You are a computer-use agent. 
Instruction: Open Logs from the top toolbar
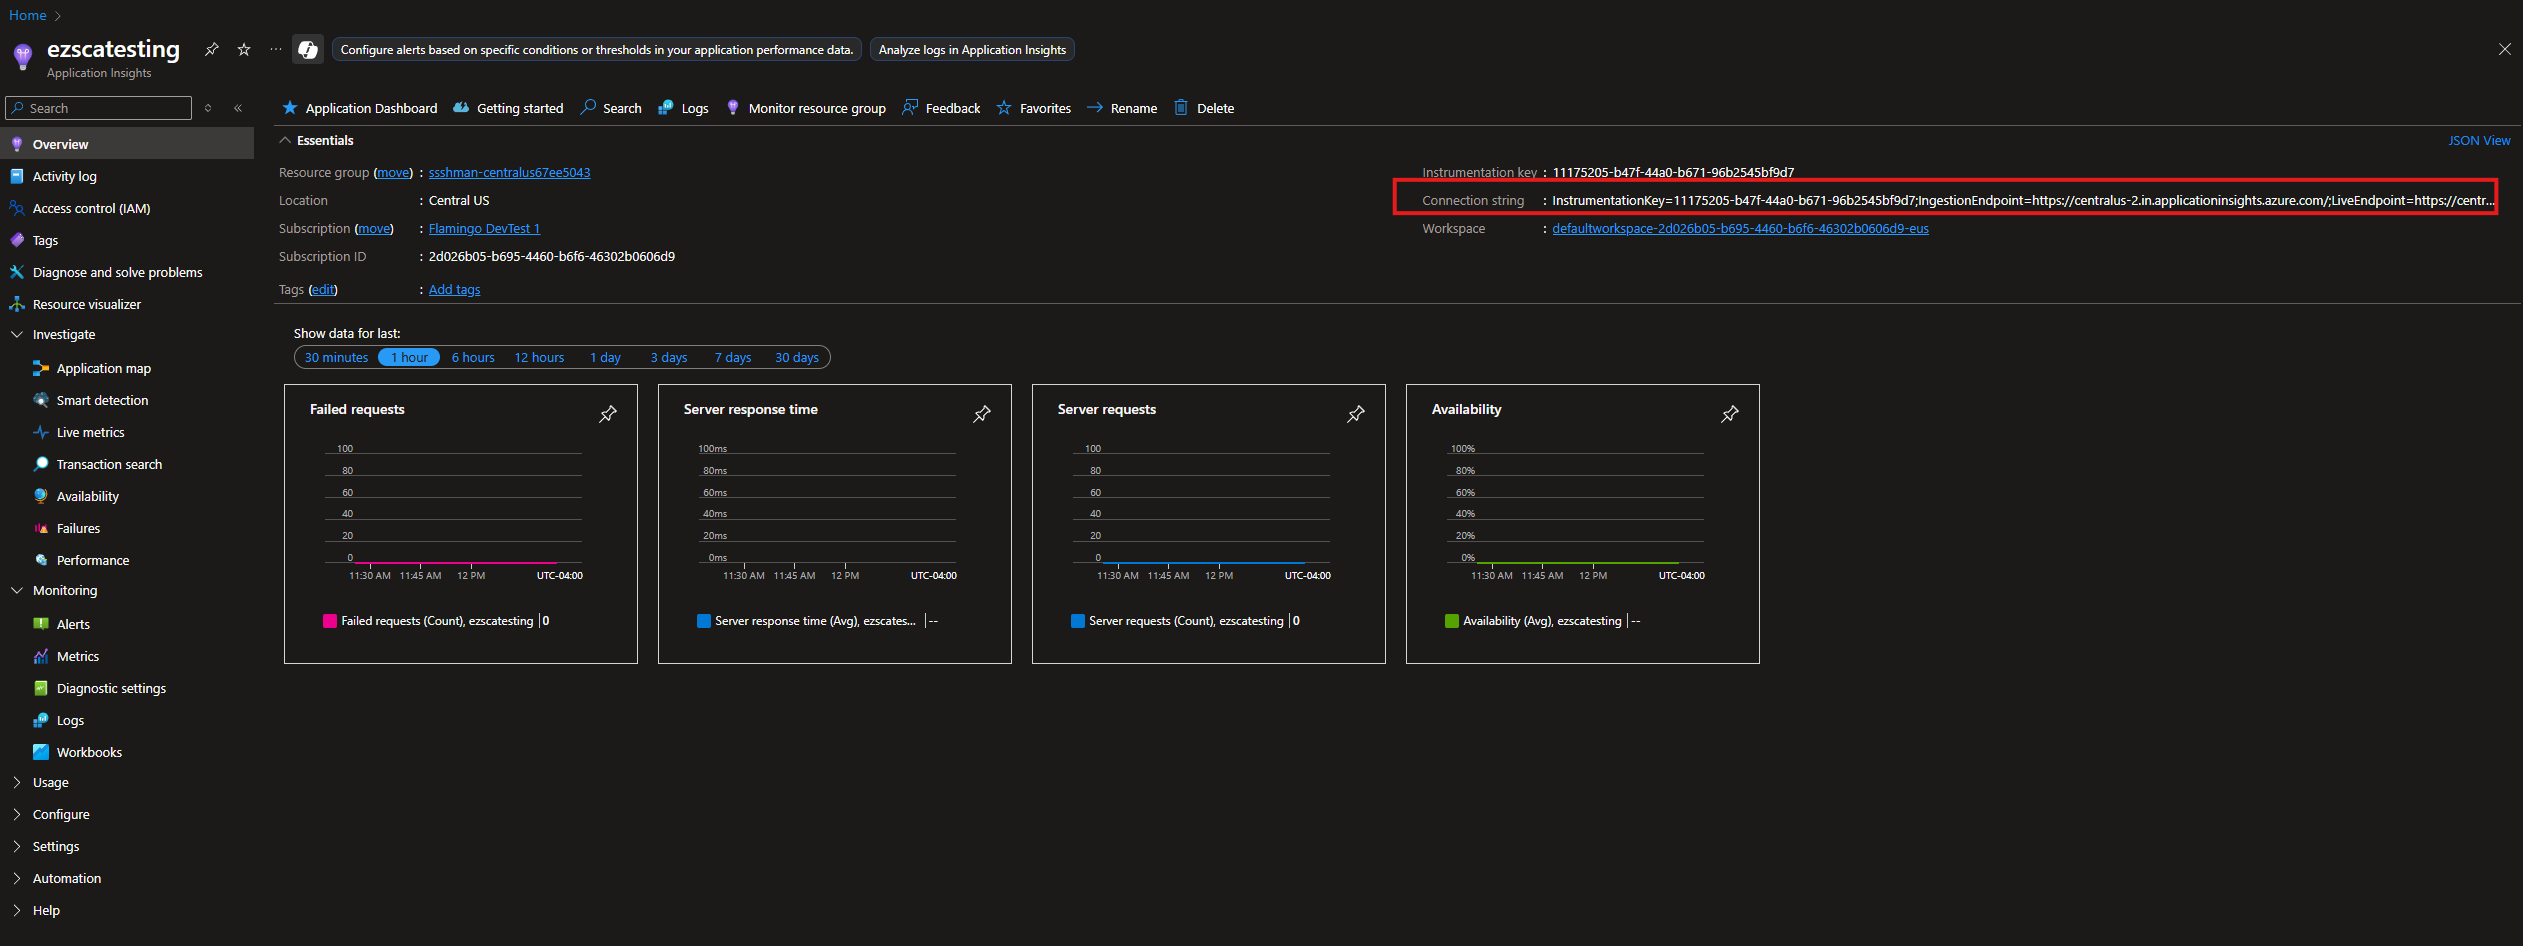point(683,108)
